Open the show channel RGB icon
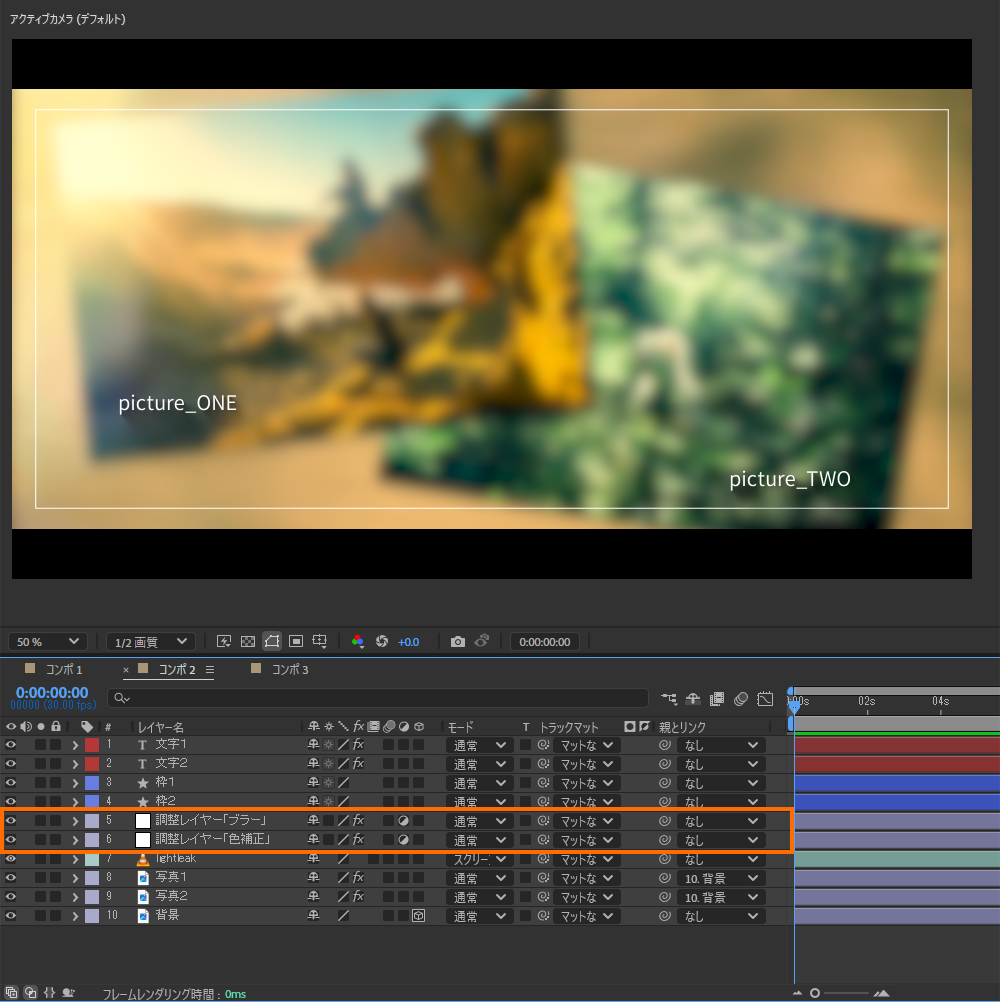The width and height of the screenshot is (1000, 1002). point(358,641)
